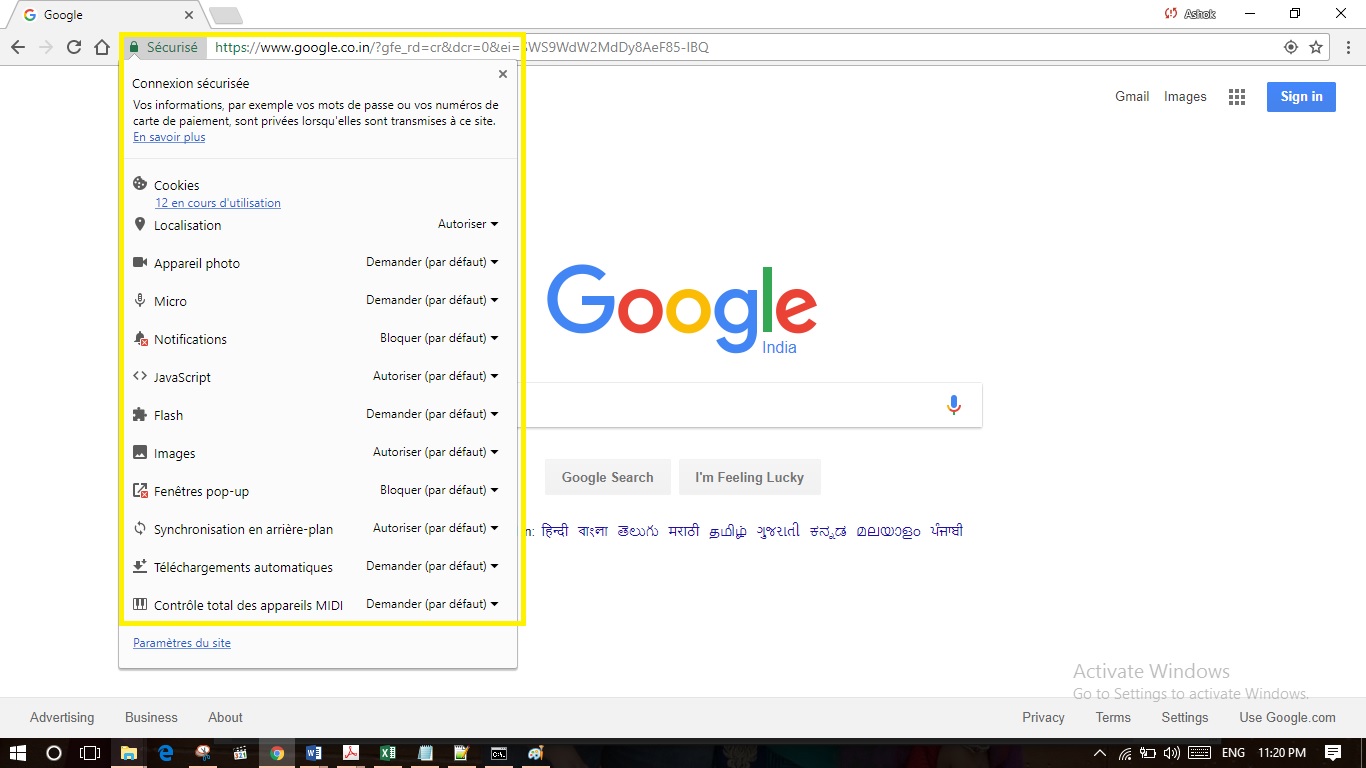Switch Google to मराठी language
Screen dimensions: 1366x768
684,531
